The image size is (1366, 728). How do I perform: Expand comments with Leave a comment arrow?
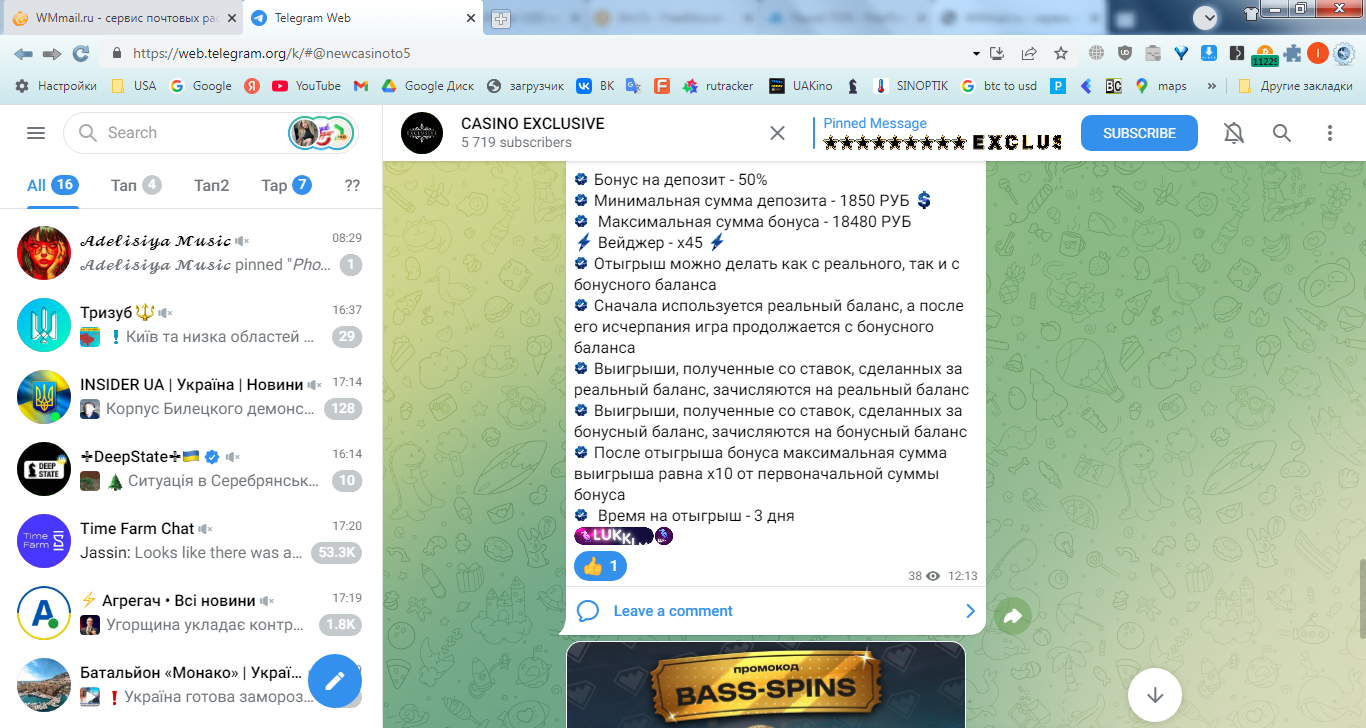tap(970, 611)
